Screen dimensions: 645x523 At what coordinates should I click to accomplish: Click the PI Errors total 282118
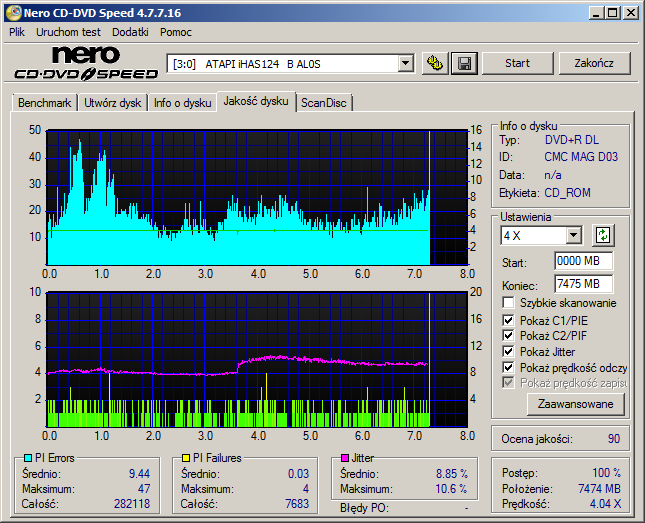[x=132, y=504]
